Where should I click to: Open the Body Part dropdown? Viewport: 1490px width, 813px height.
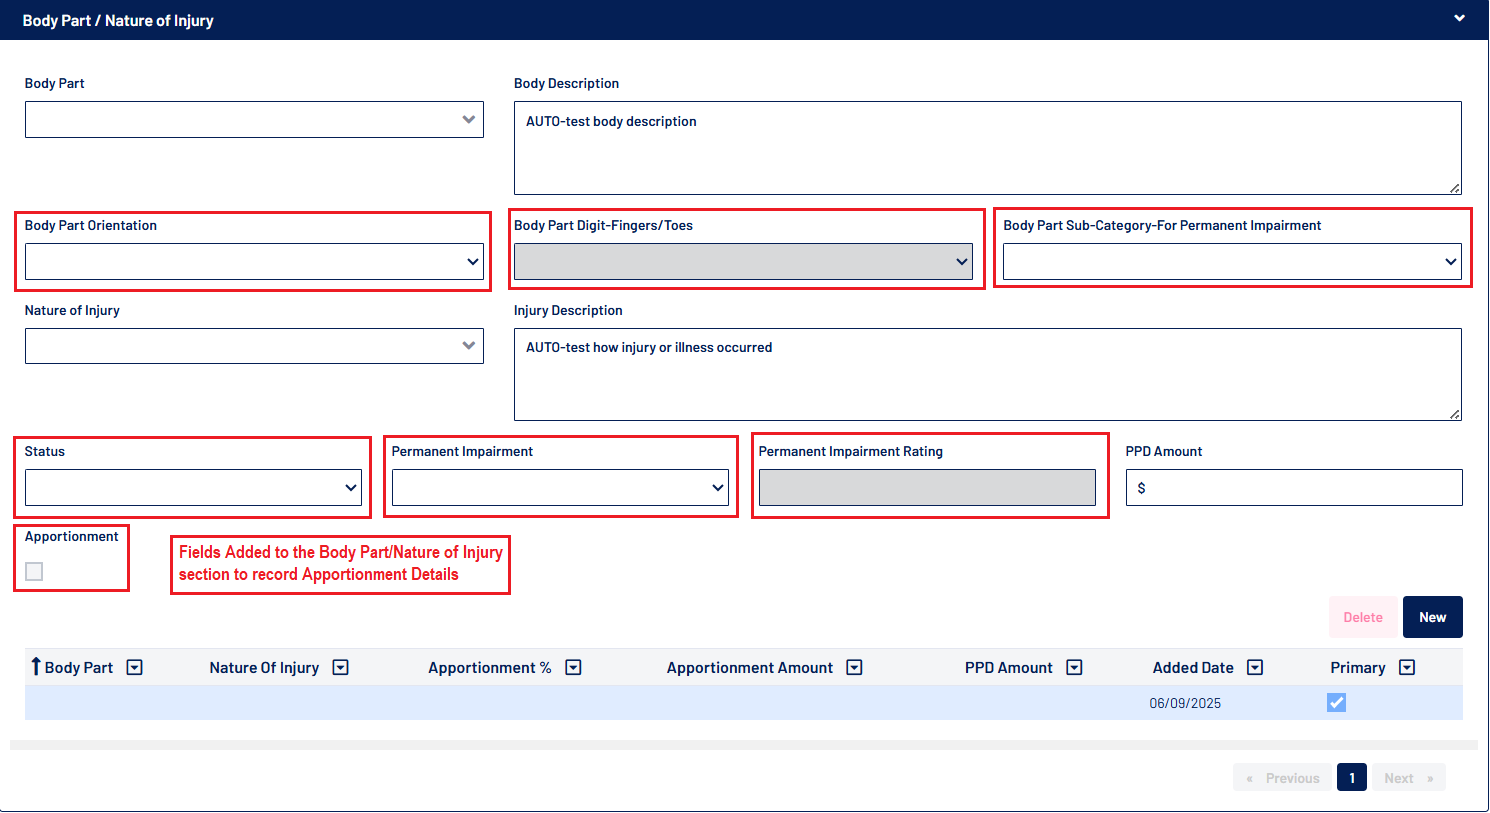pos(254,120)
